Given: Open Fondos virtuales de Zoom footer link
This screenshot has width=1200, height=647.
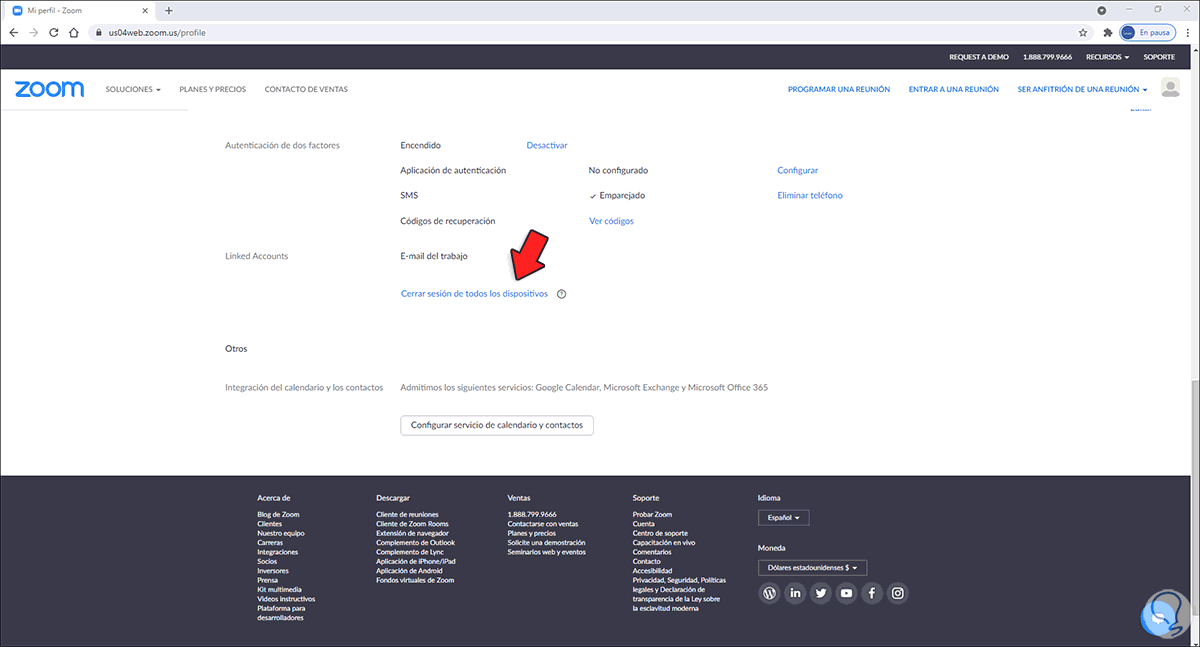Looking at the screenshot, I should (415, 580).
